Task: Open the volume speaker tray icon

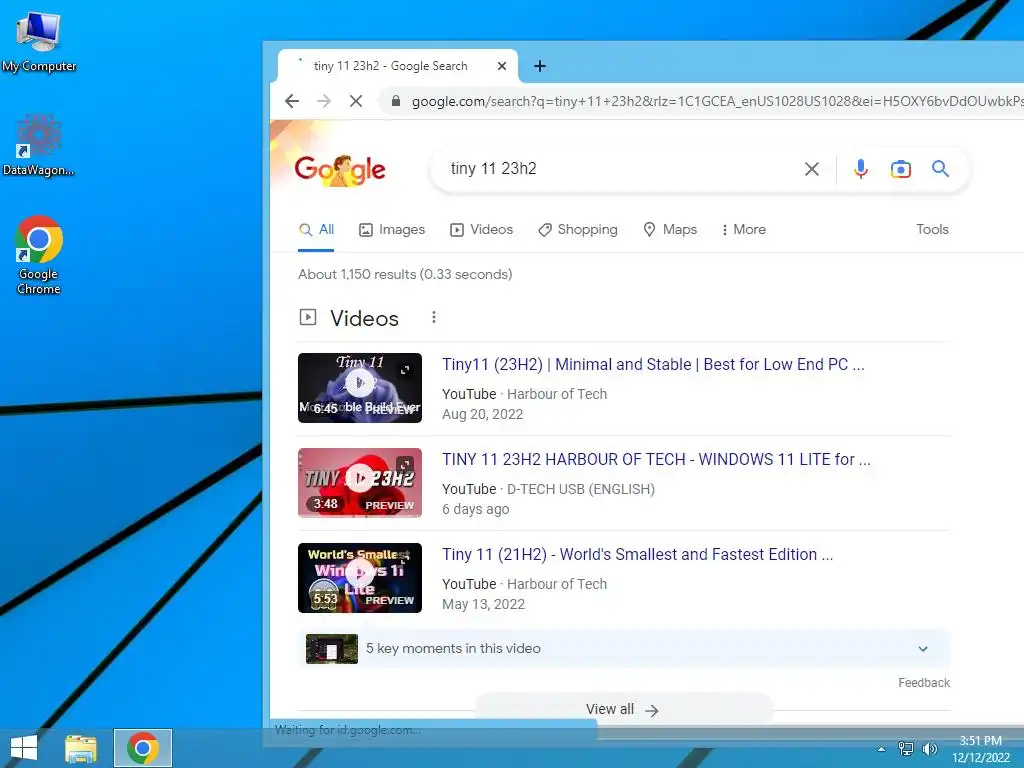Action: pos(929,749)
